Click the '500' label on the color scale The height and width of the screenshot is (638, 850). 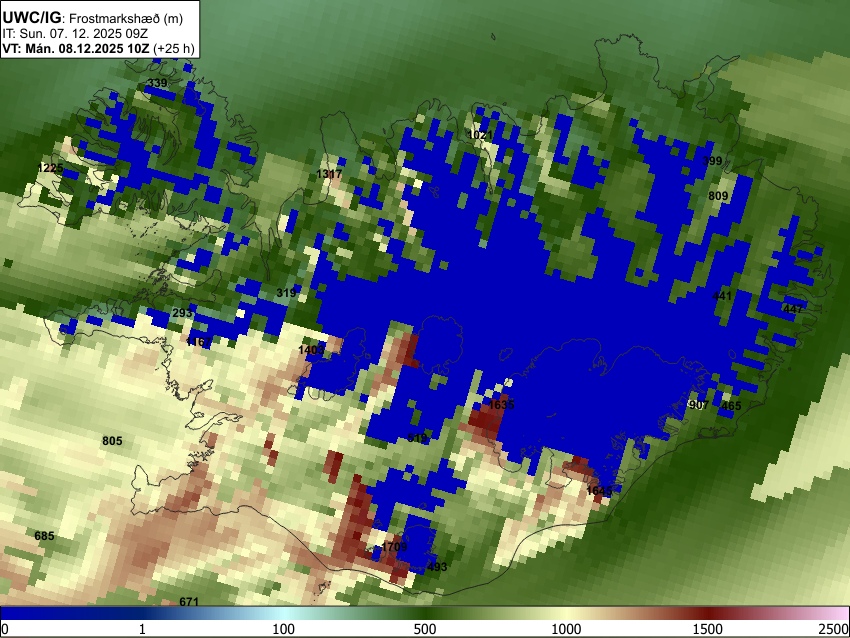(425, 629)
